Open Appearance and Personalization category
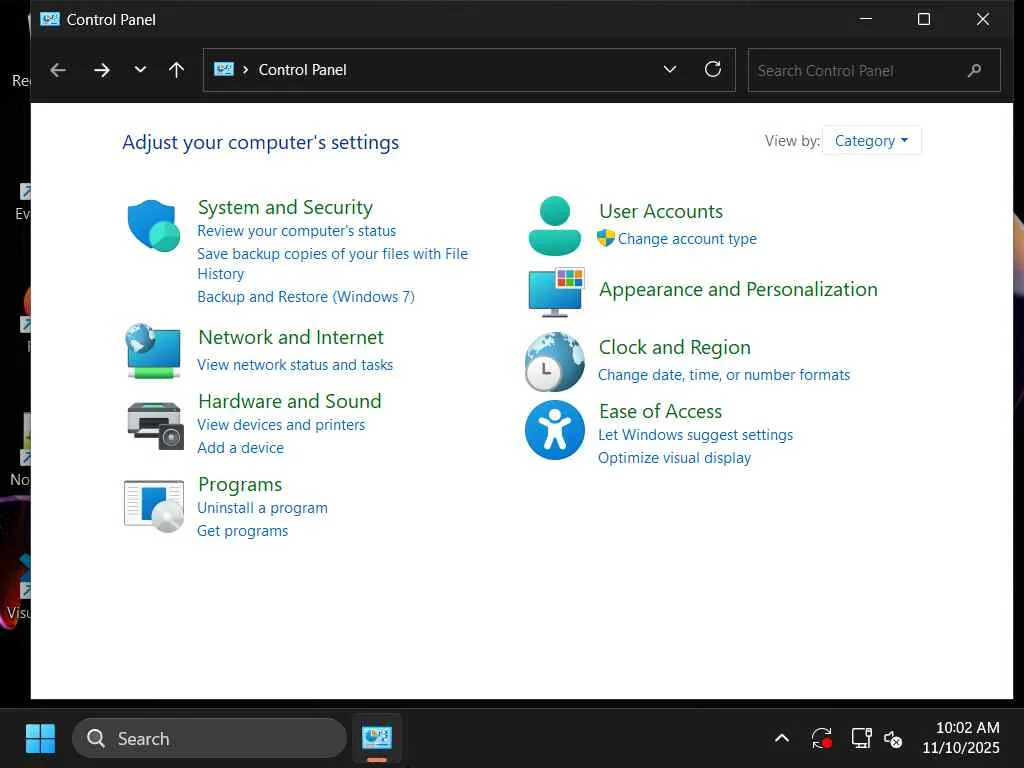Viewport: 1024px width, 768px height. coord(738,289)
